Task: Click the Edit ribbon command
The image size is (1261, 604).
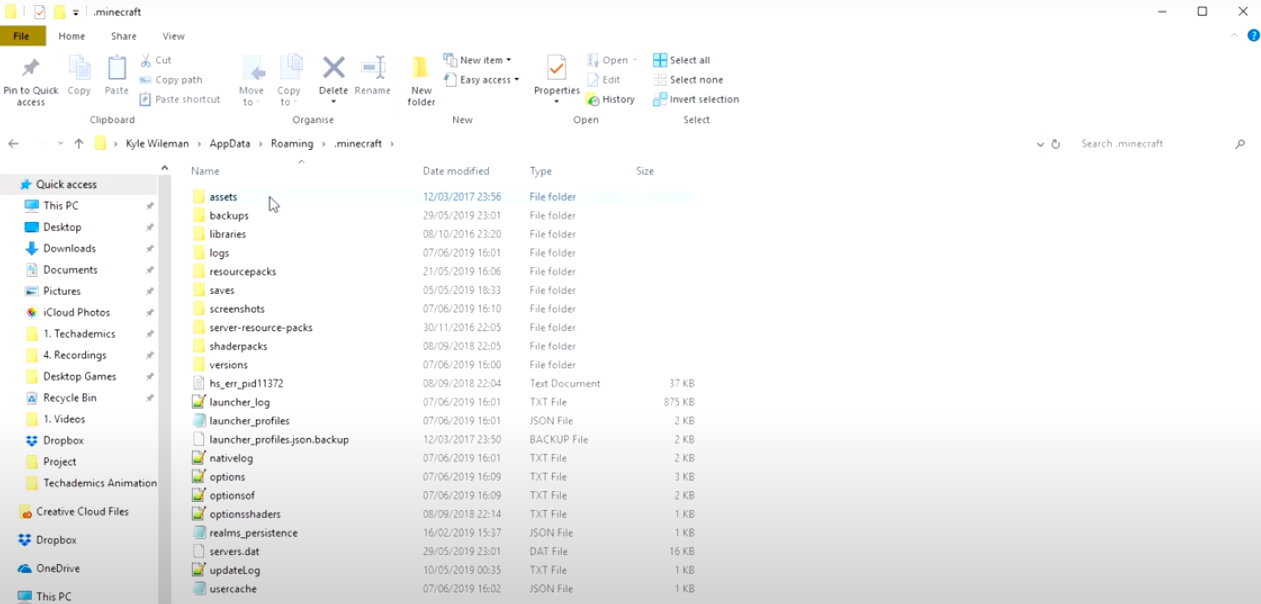Action: 604,80
